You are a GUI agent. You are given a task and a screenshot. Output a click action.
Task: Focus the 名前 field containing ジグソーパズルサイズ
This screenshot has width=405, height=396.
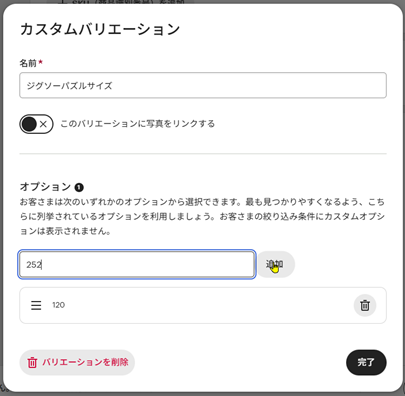pyautogui.click(x=203, y=85)
